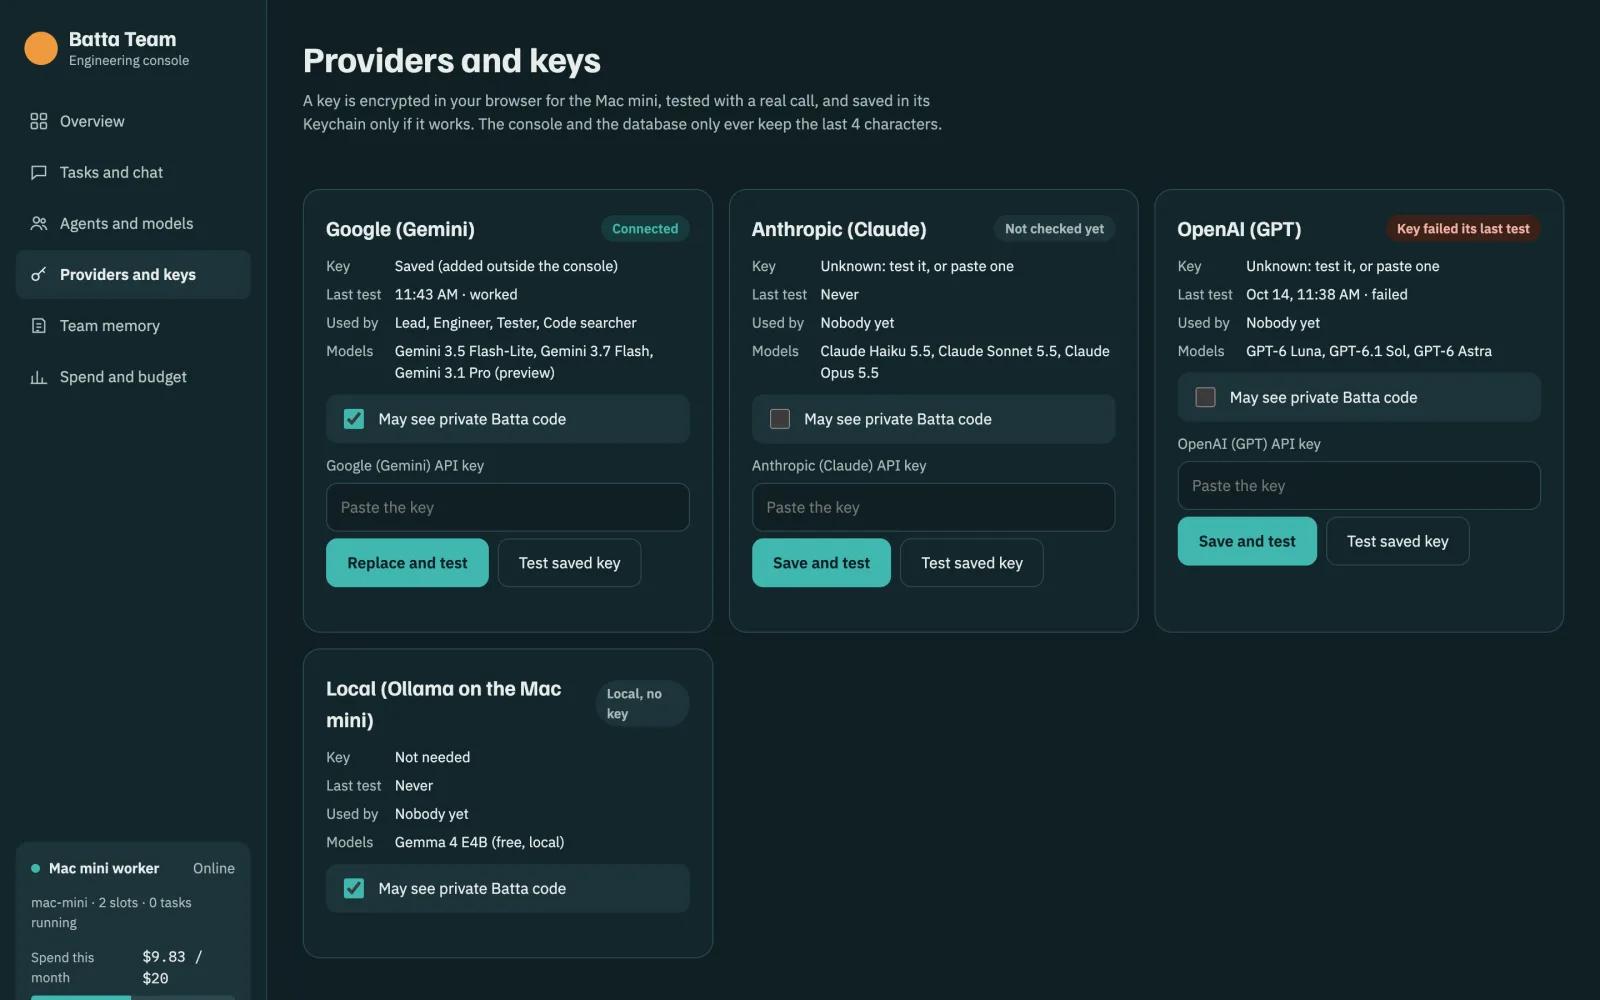Click the Spend and budget chart icon

(39, 377)
